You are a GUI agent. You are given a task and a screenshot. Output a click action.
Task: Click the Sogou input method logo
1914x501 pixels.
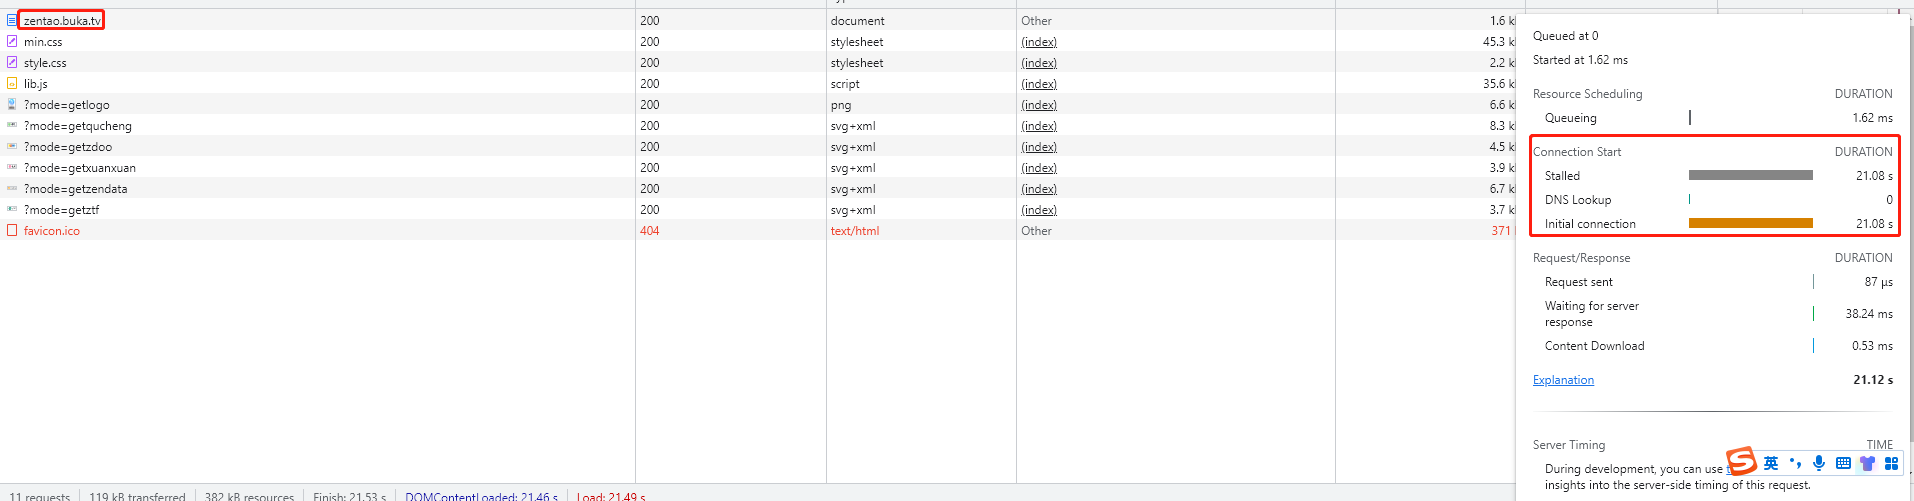[x=1741, y=461]
